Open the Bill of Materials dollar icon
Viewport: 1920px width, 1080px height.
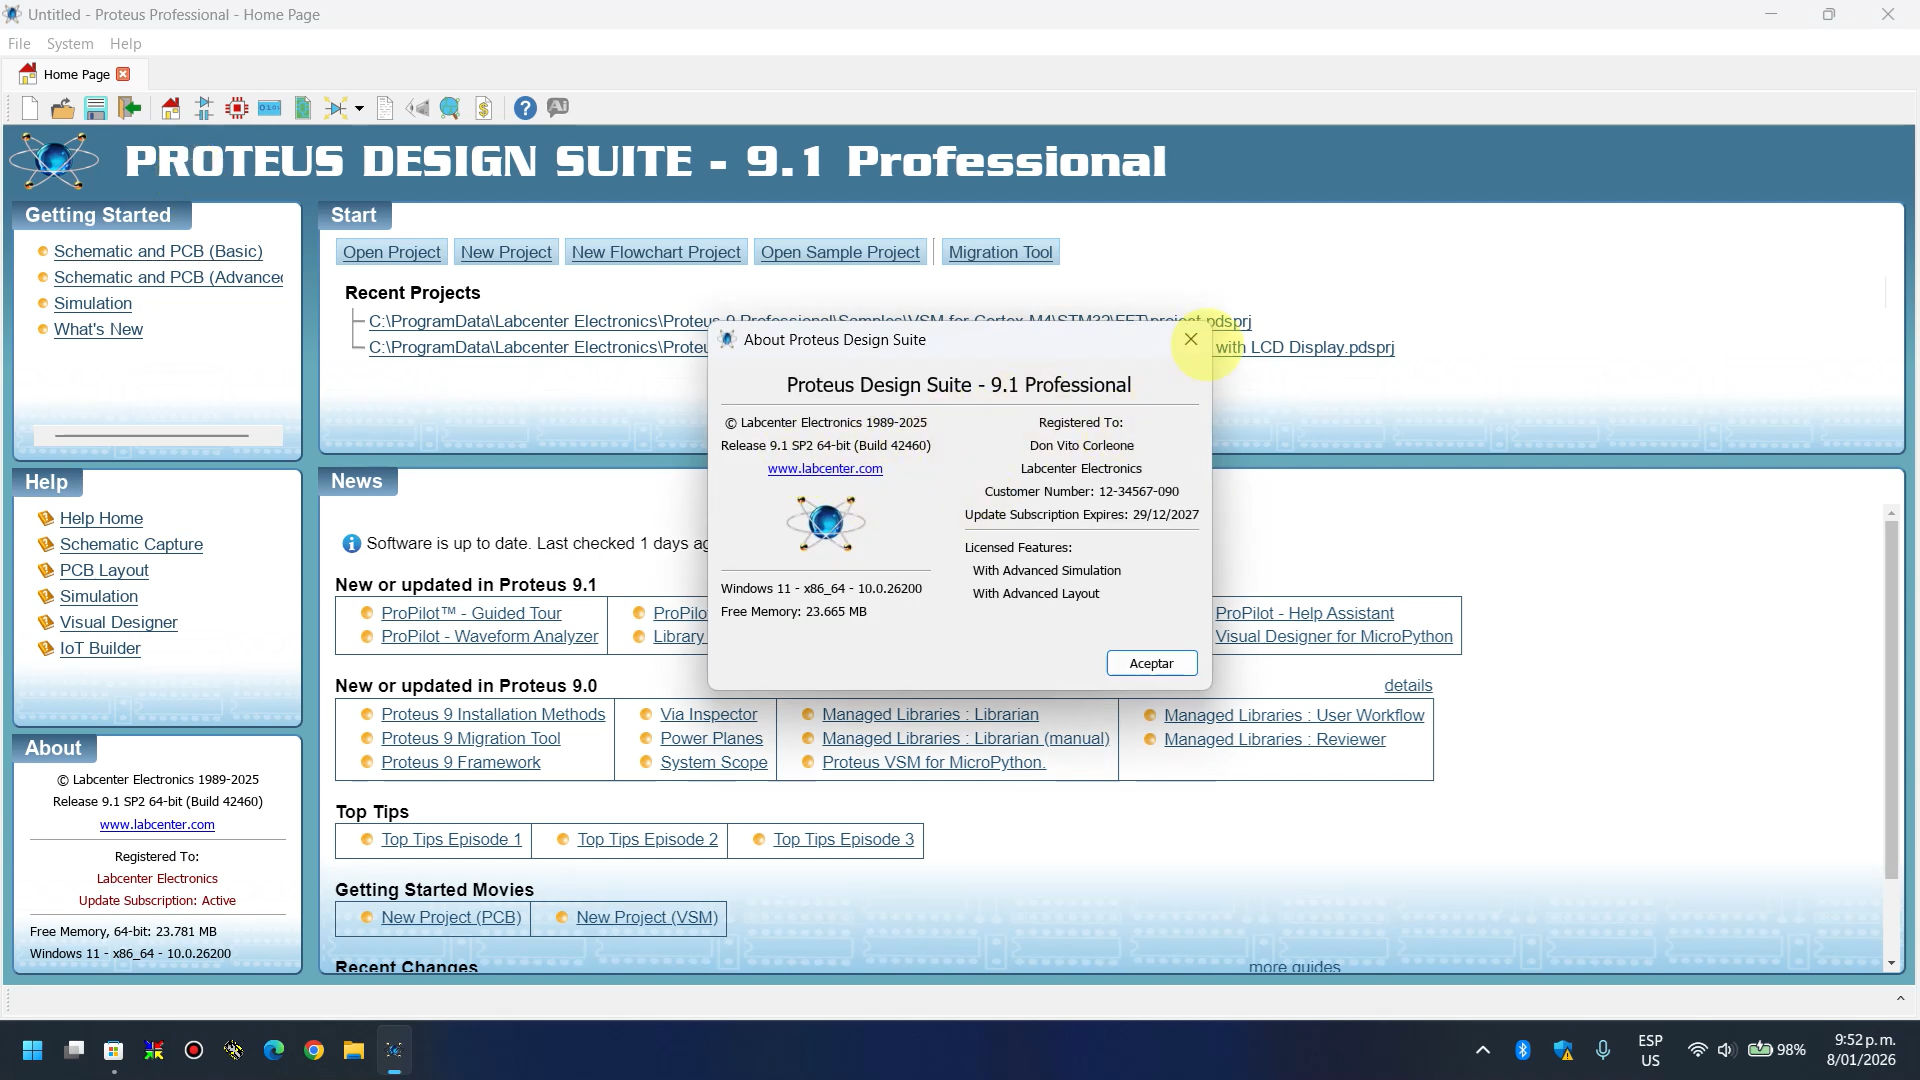click(484, 108)
